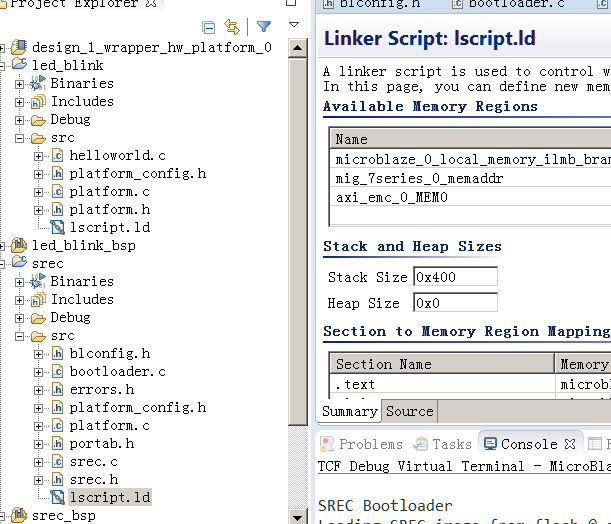Screen dimensions: 611x524
Task: Click Heap Size input field
Action: coord(456,303)
